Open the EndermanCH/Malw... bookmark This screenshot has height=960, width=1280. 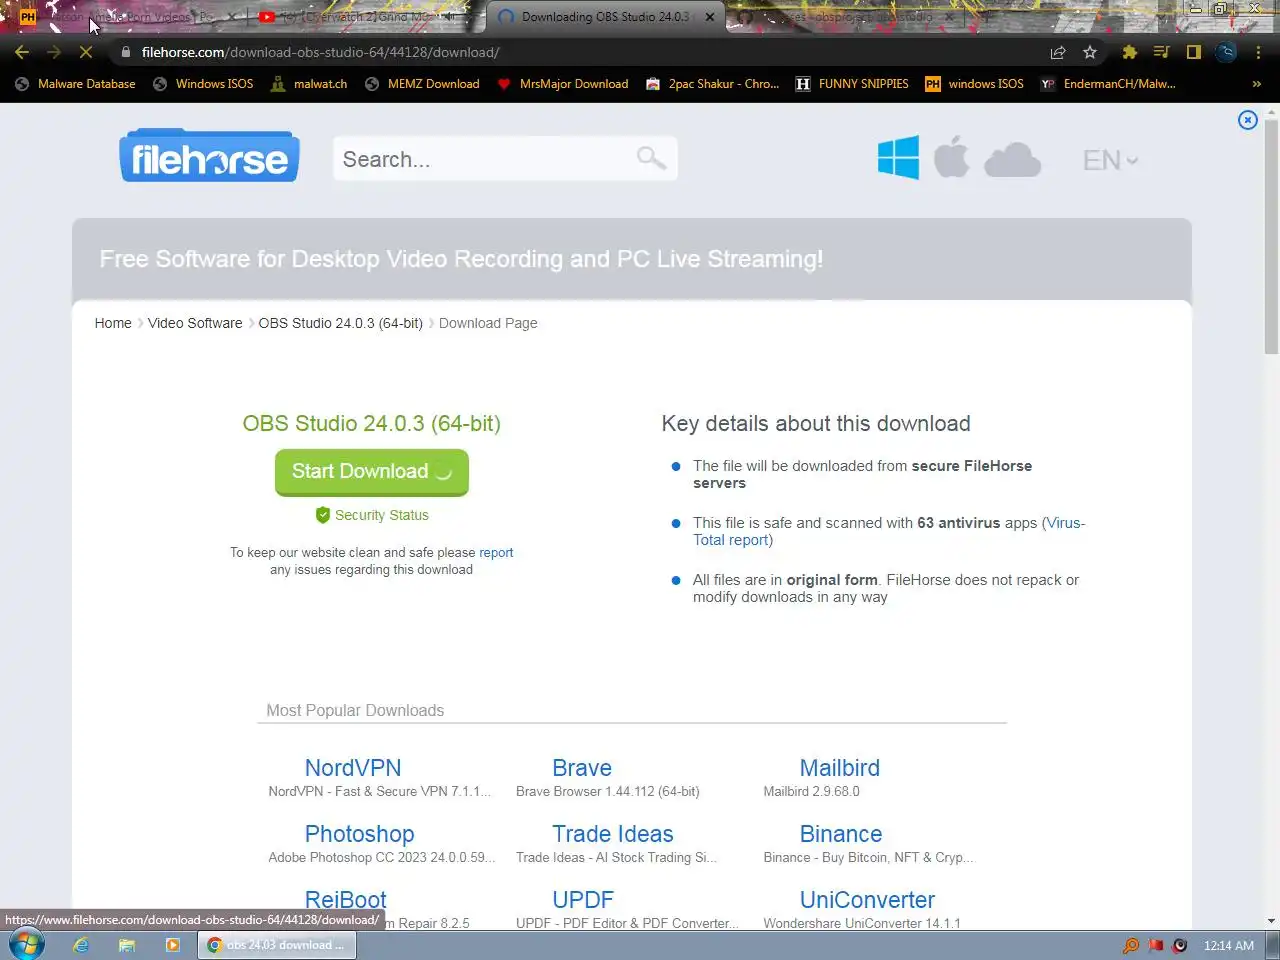(1108, 84)
